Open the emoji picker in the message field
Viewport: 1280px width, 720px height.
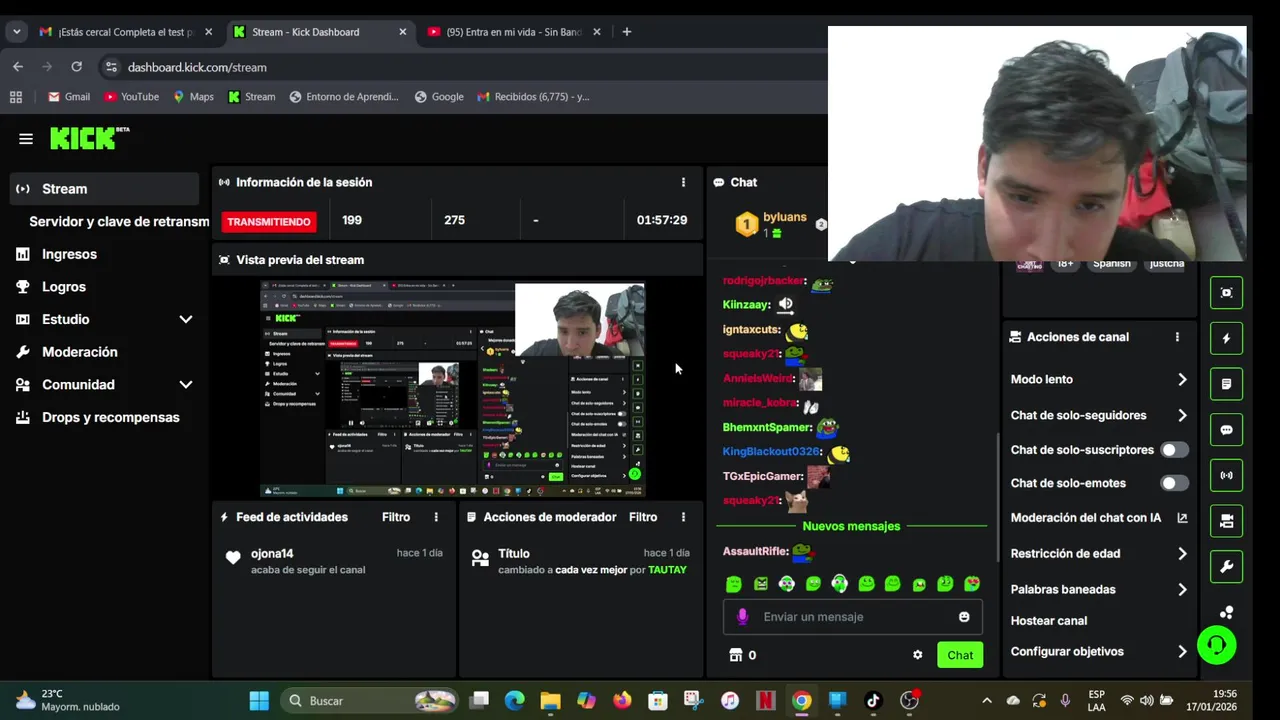point(964,617)
